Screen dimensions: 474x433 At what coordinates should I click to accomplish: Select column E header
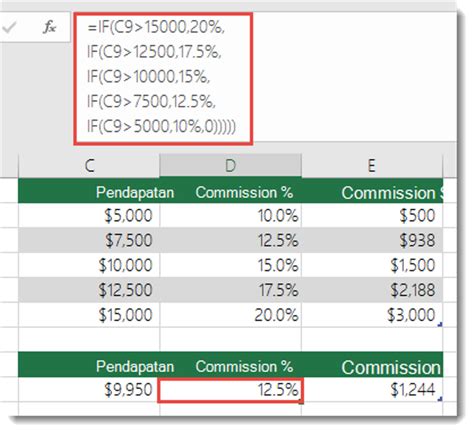(x=372, y=165)
